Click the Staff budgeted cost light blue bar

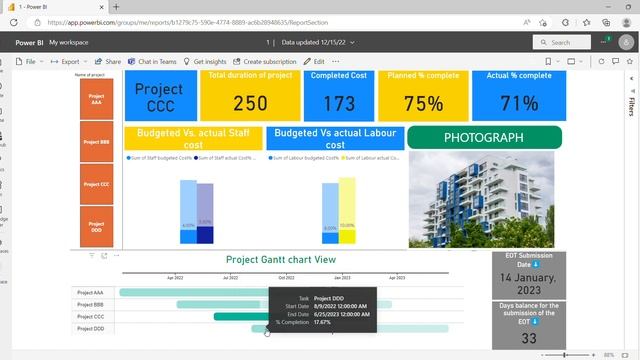coord(188,204)
